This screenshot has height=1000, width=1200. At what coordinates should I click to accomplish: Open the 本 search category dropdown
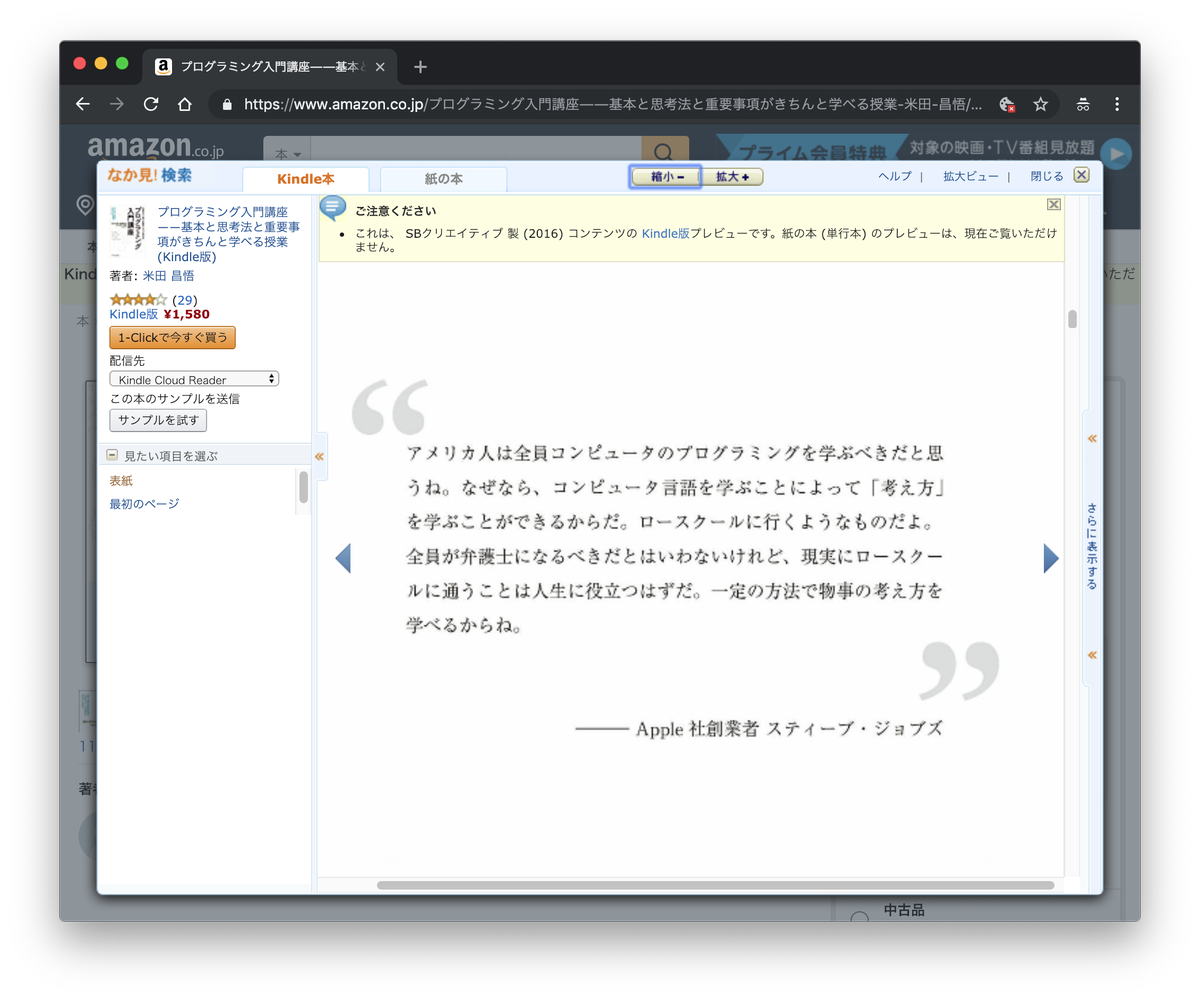[287, 153]
